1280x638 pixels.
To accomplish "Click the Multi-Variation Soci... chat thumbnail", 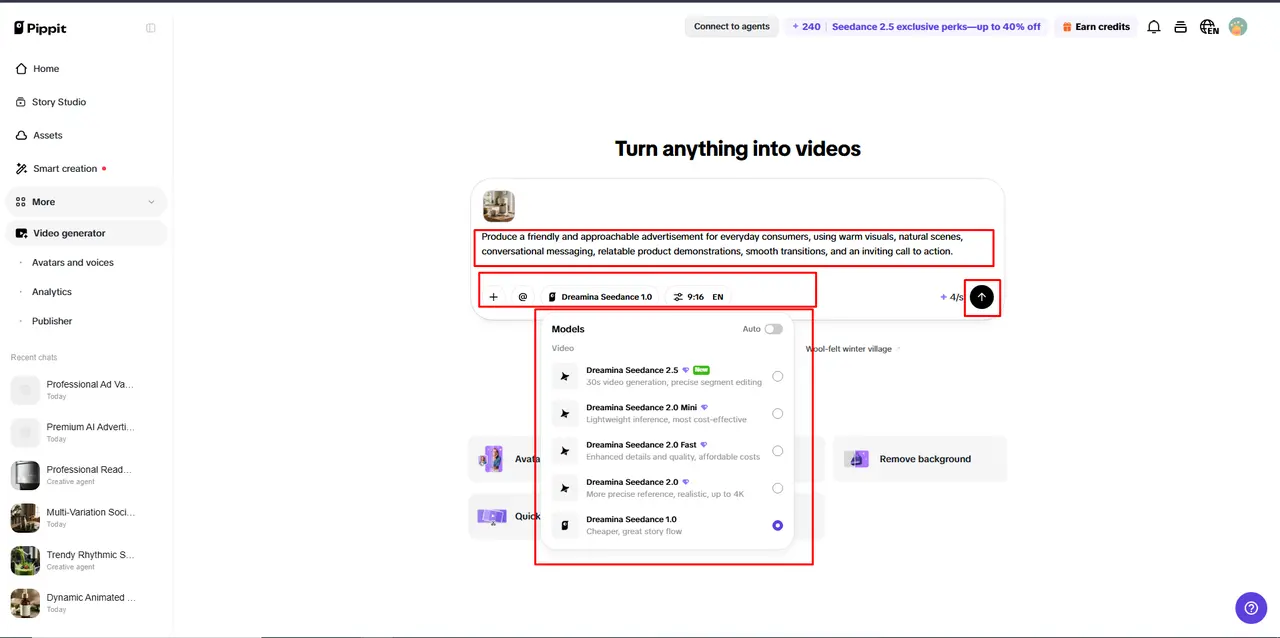I will point(25,518).
